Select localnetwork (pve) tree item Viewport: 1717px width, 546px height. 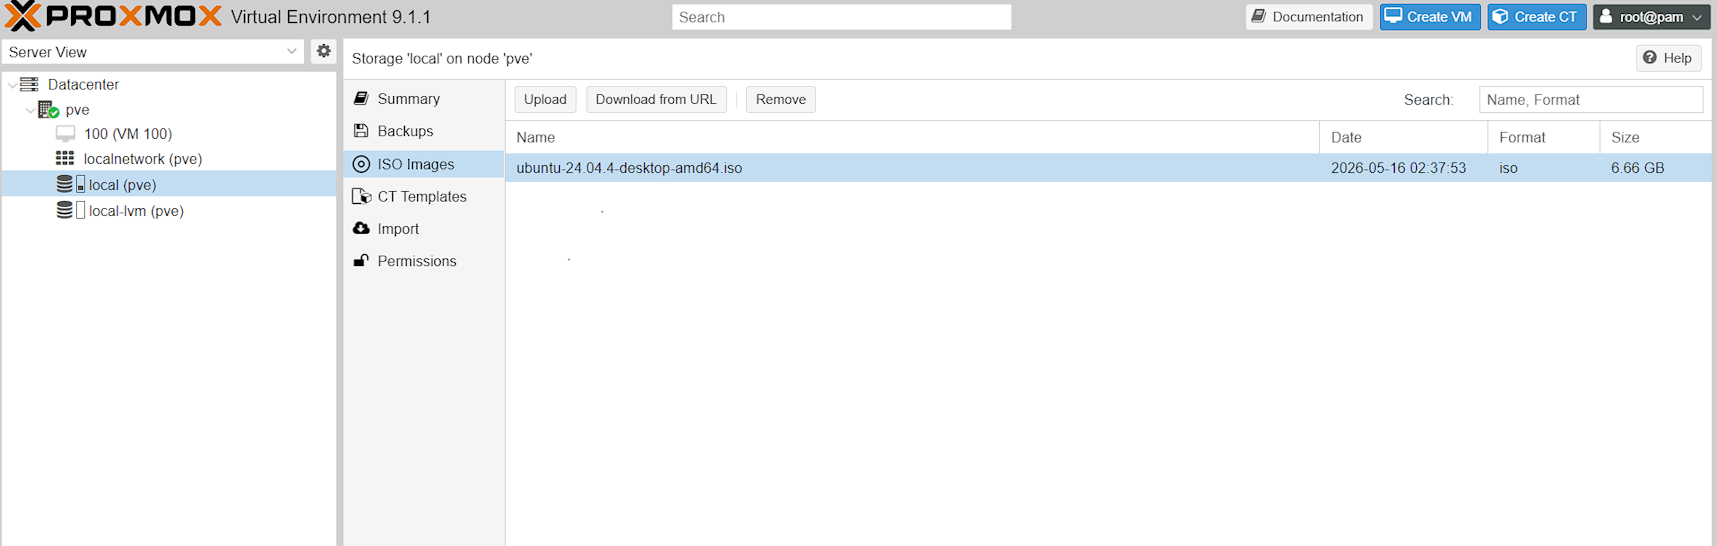143,159
